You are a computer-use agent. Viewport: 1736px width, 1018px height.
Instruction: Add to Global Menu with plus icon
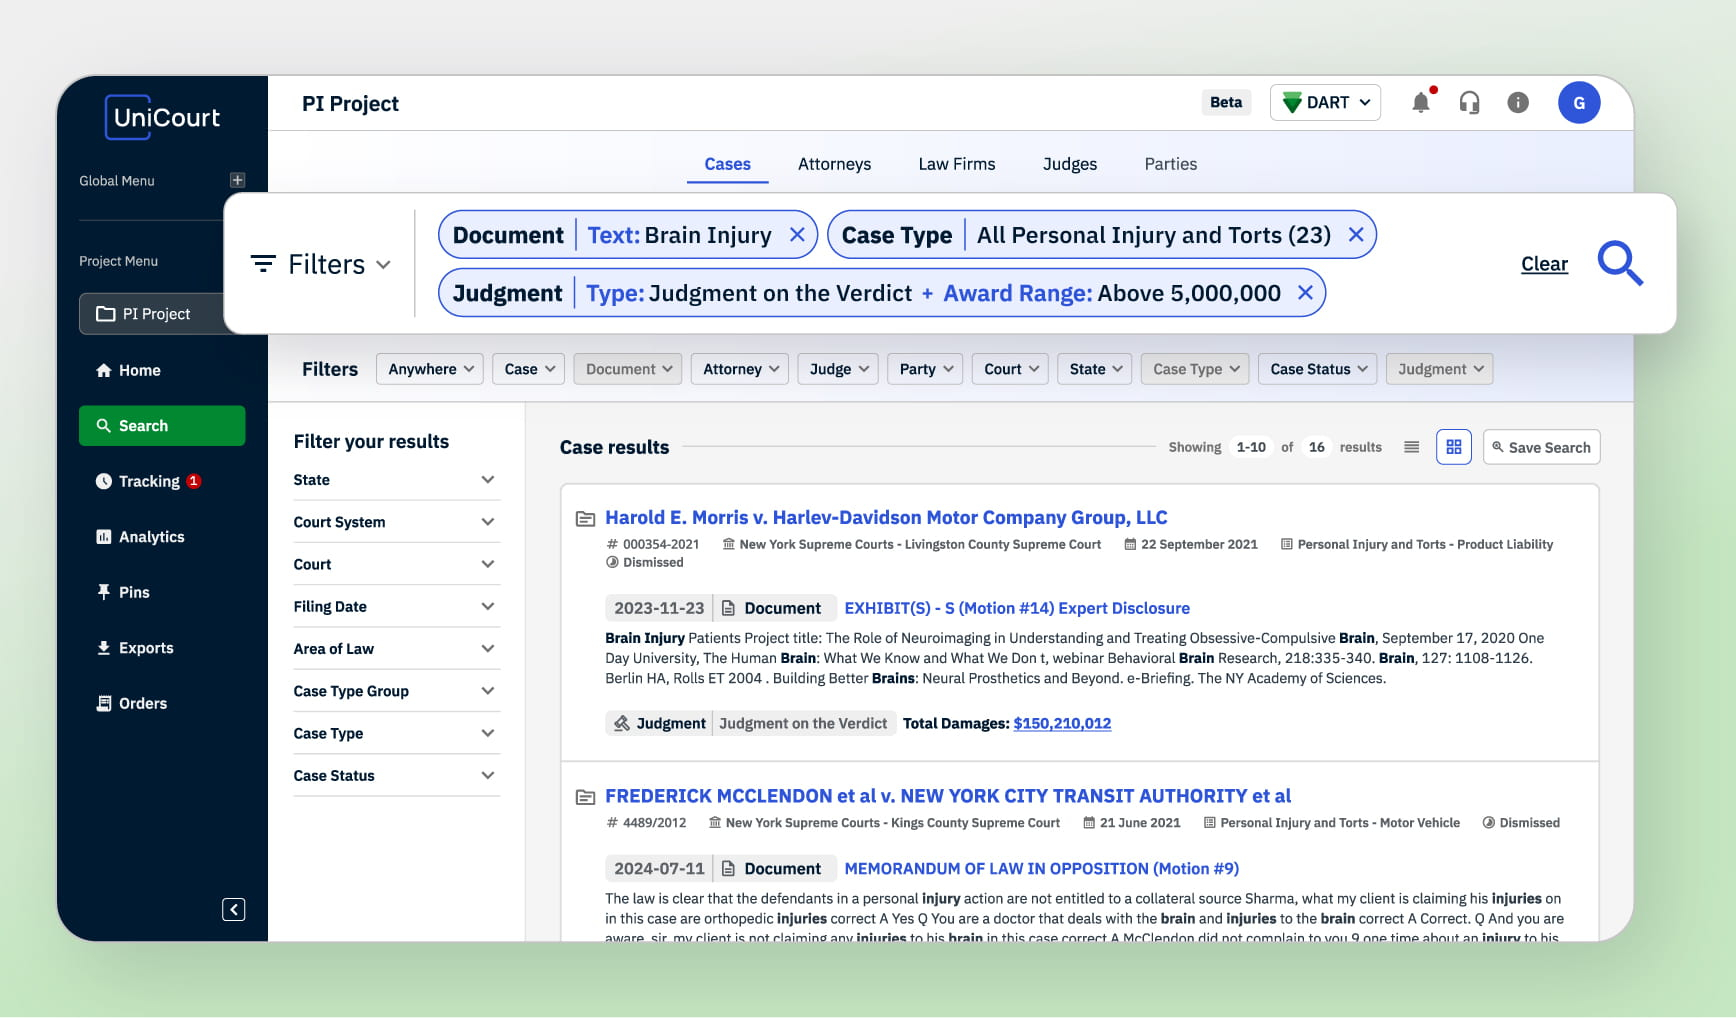tap(237, 181)
